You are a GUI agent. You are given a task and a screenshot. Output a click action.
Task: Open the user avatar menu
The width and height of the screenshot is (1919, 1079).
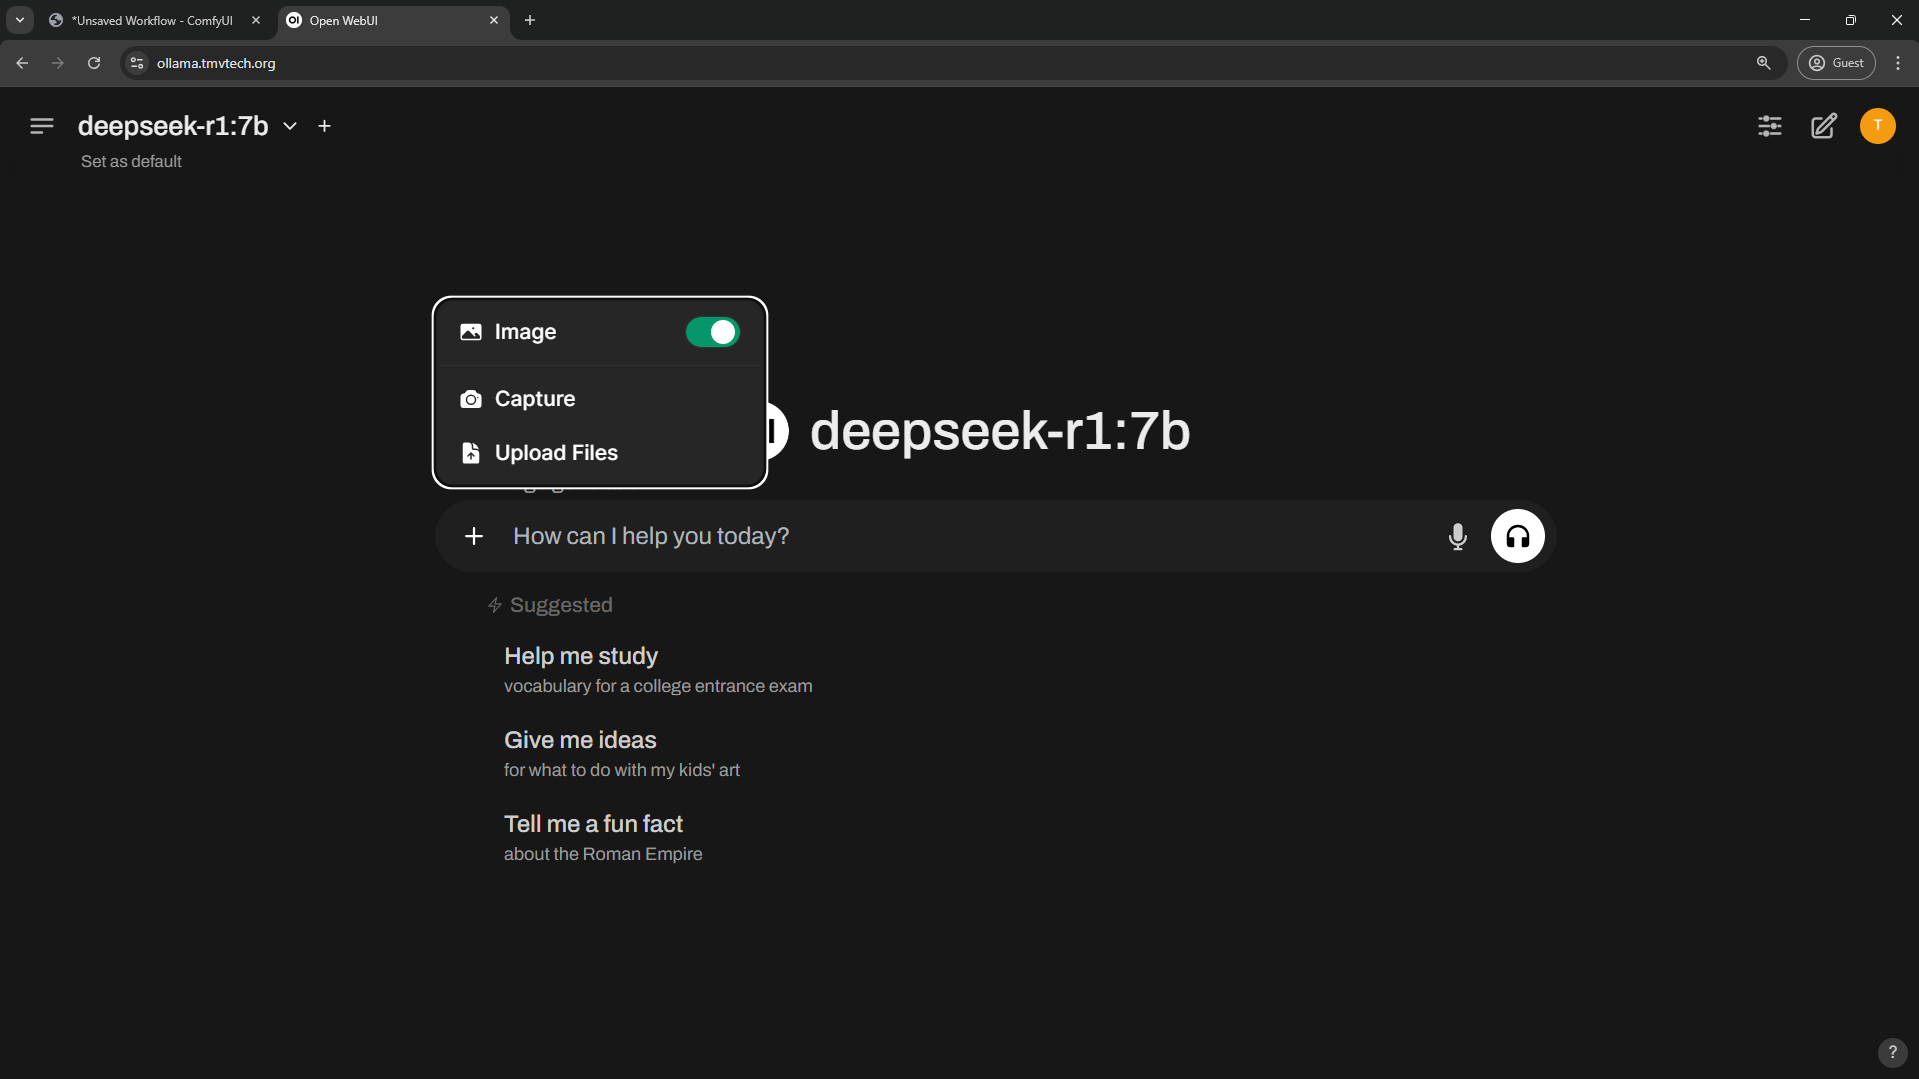(x=1877, y=126)
